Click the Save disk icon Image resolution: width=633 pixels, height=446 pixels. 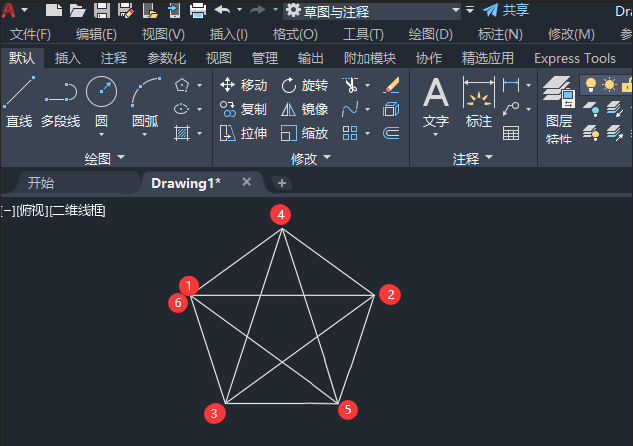point(102,10)
